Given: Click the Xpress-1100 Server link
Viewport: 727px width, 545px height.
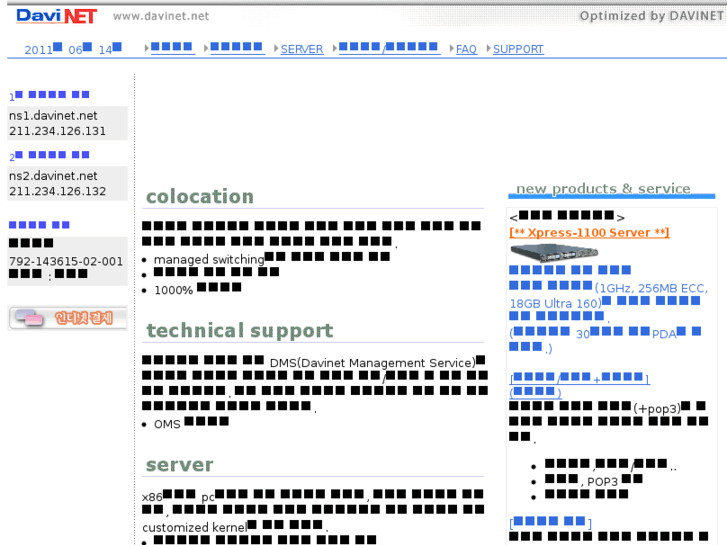Looking at the screenshot, I should click(589, 232).
